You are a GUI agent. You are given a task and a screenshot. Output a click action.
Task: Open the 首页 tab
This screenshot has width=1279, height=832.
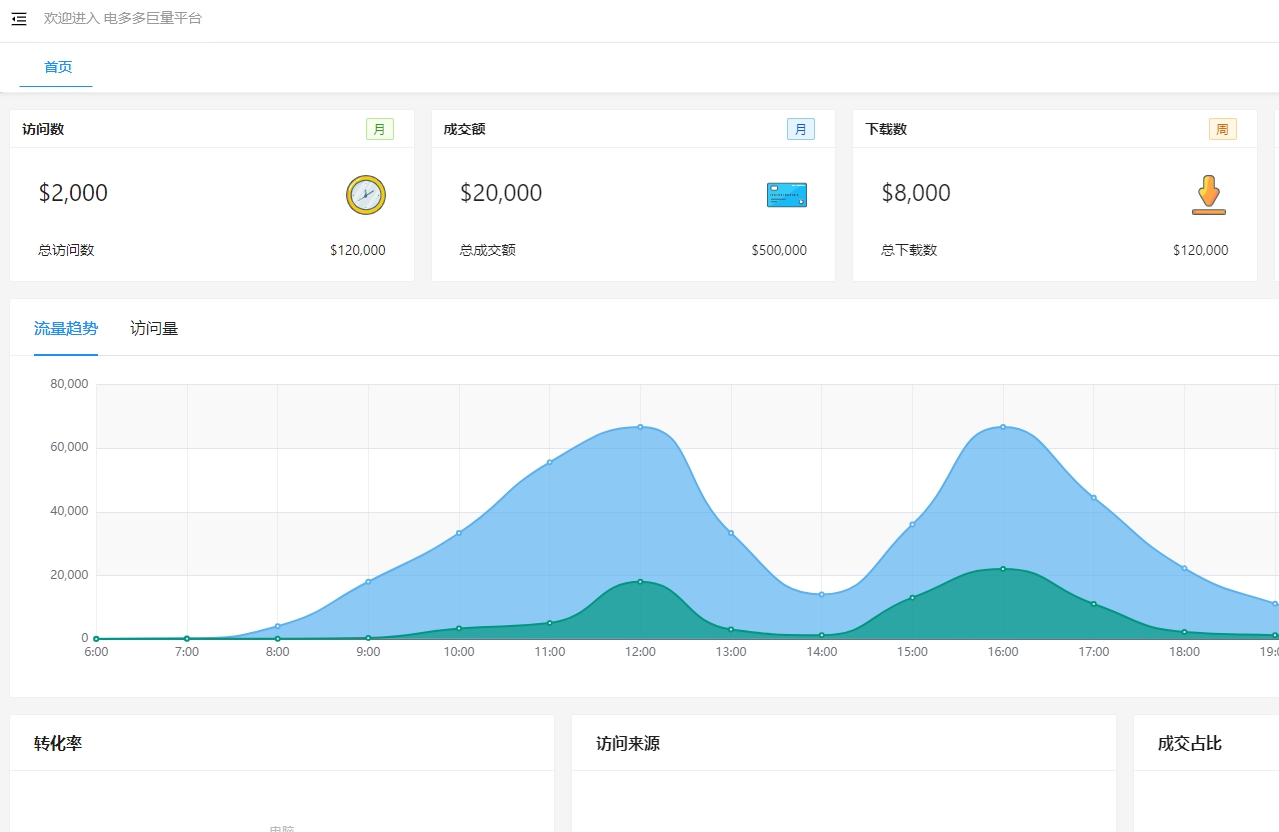tap(58, 67)
